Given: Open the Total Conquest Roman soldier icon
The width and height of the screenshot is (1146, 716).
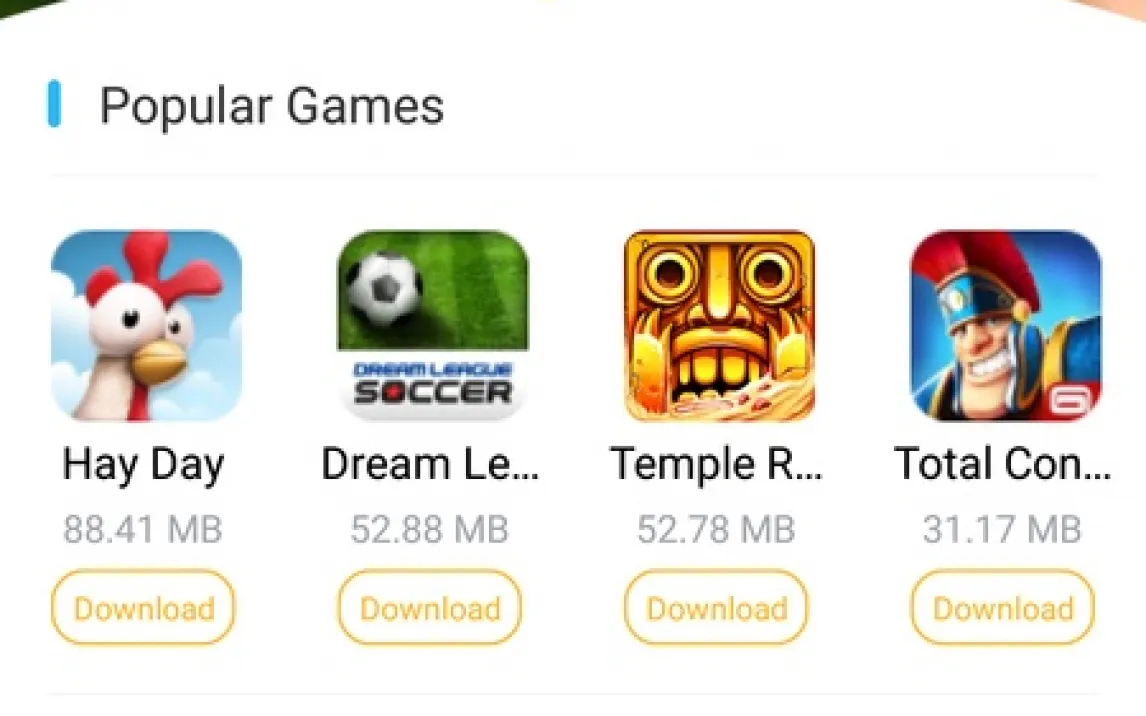Looking at the screenshot, I should click(1006, 326).
